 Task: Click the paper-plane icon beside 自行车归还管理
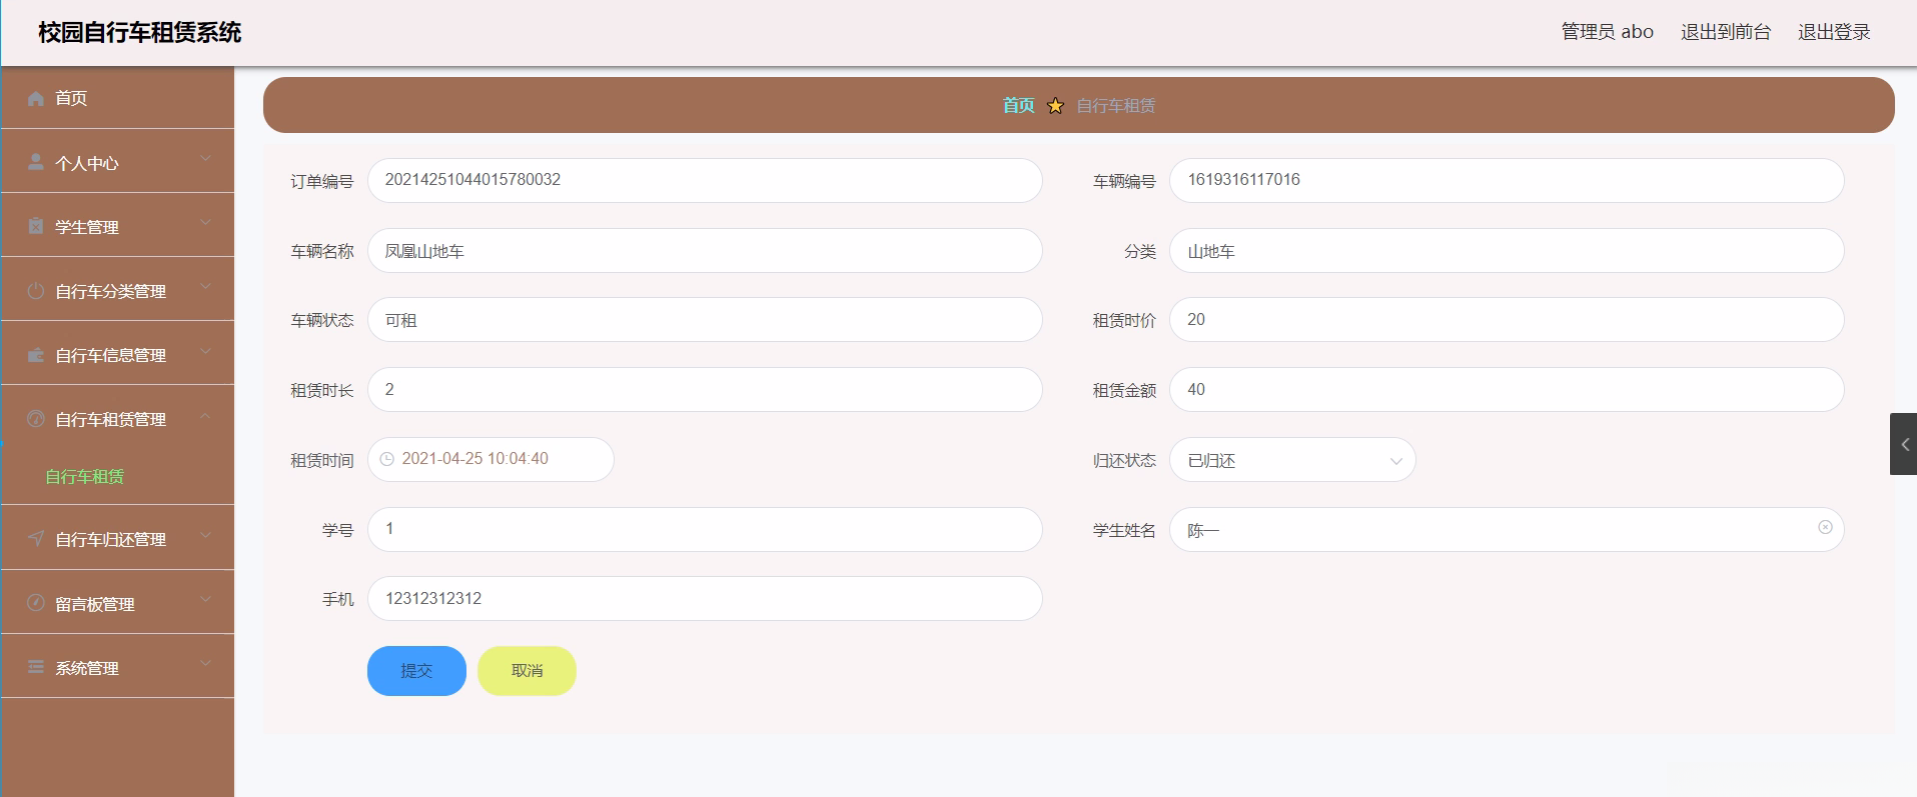[x=36, y=538]
